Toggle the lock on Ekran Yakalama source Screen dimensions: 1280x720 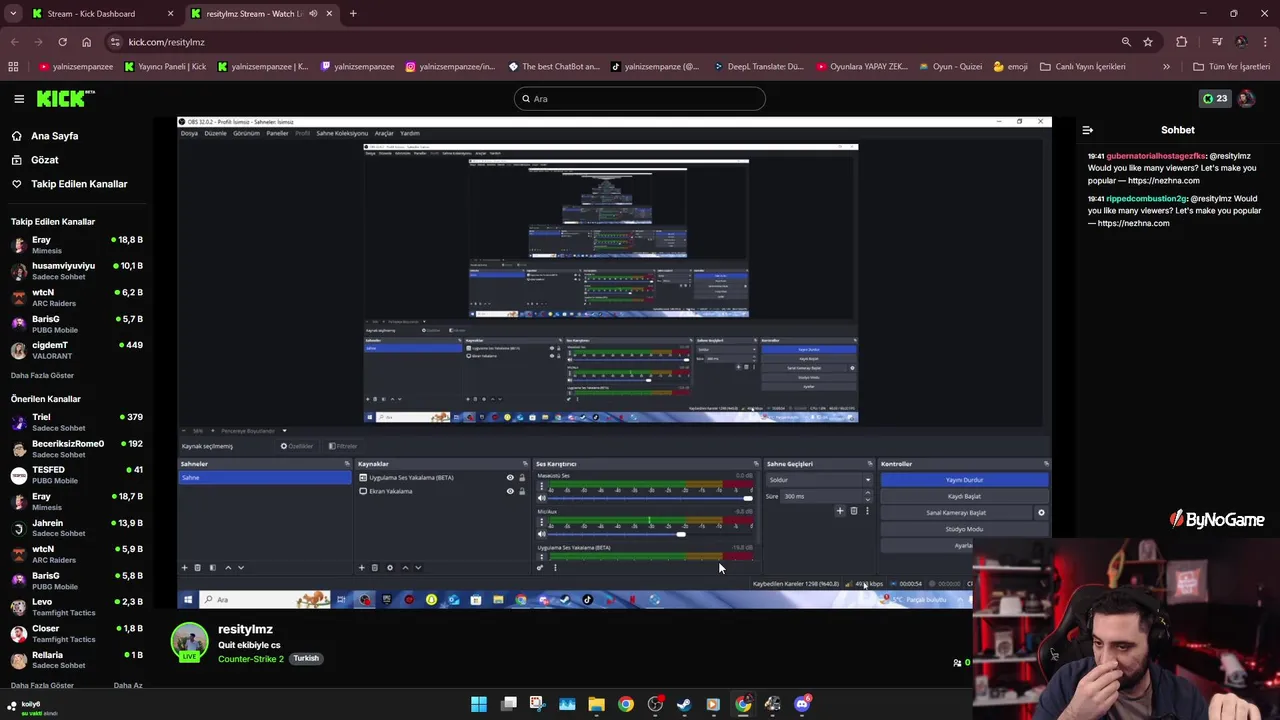point(521,491)
